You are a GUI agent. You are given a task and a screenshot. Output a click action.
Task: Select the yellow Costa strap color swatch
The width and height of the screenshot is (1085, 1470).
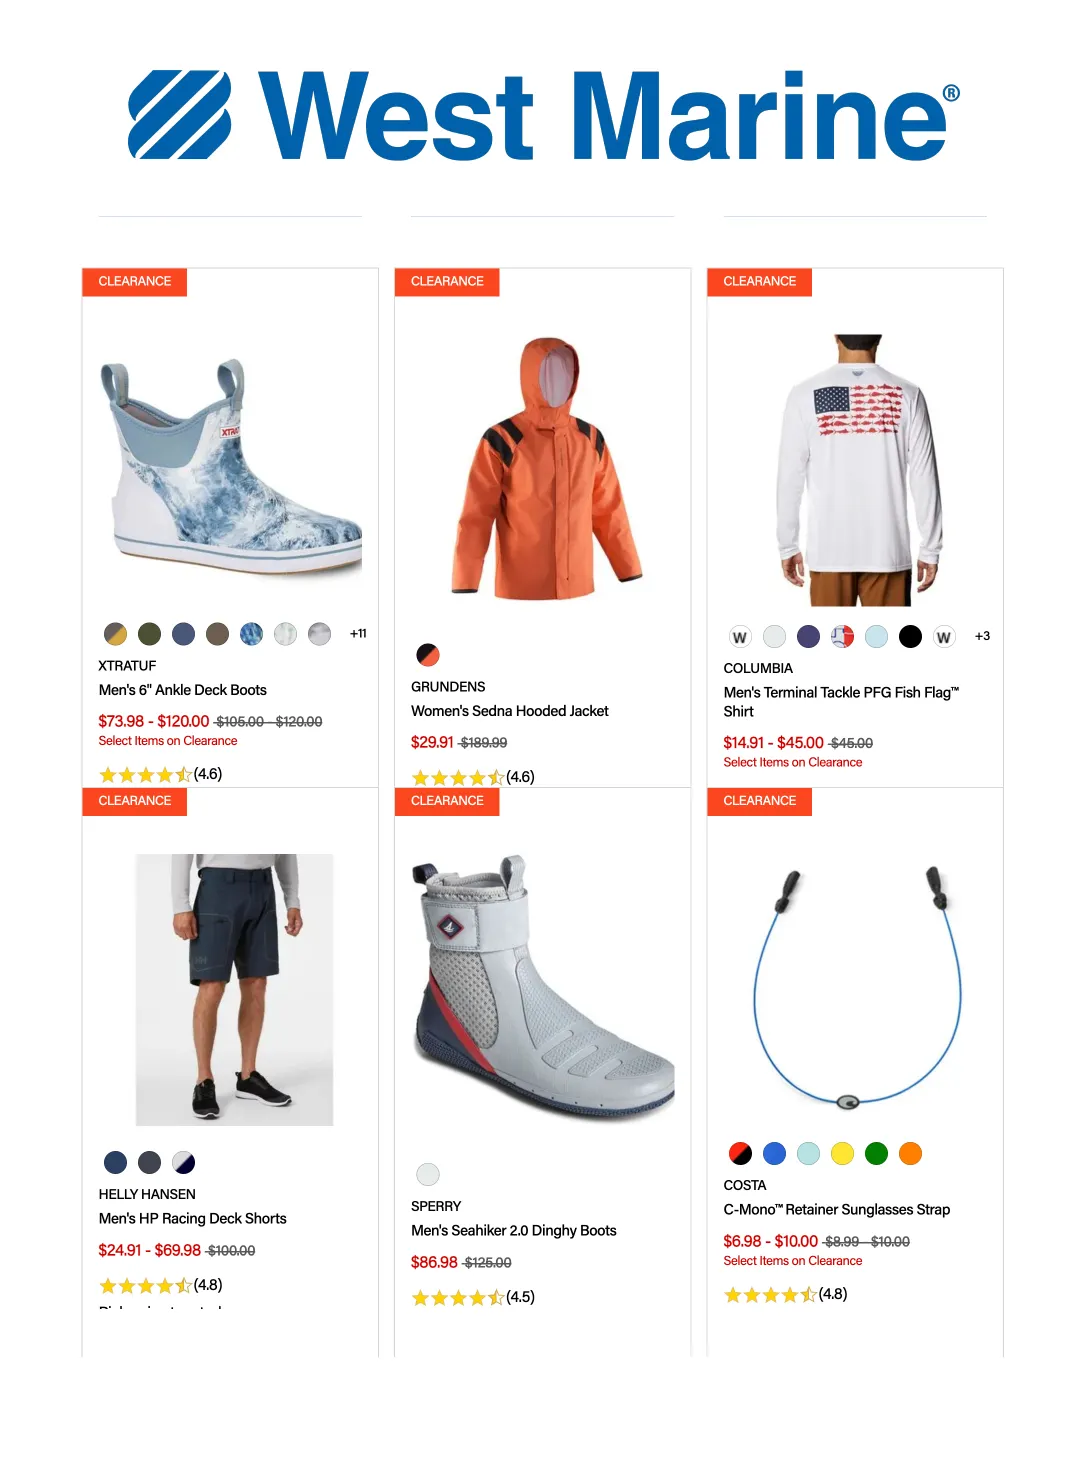click(x=842, y=1154)
